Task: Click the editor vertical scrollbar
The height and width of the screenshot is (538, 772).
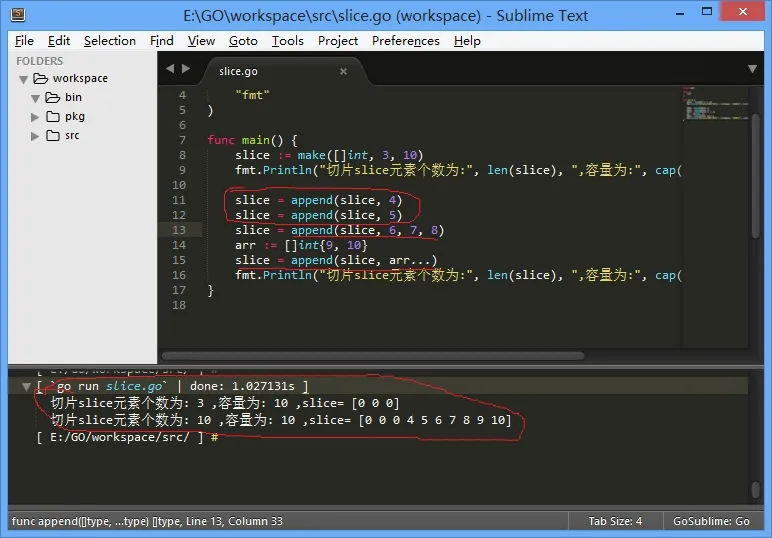Action: point(755,176)
